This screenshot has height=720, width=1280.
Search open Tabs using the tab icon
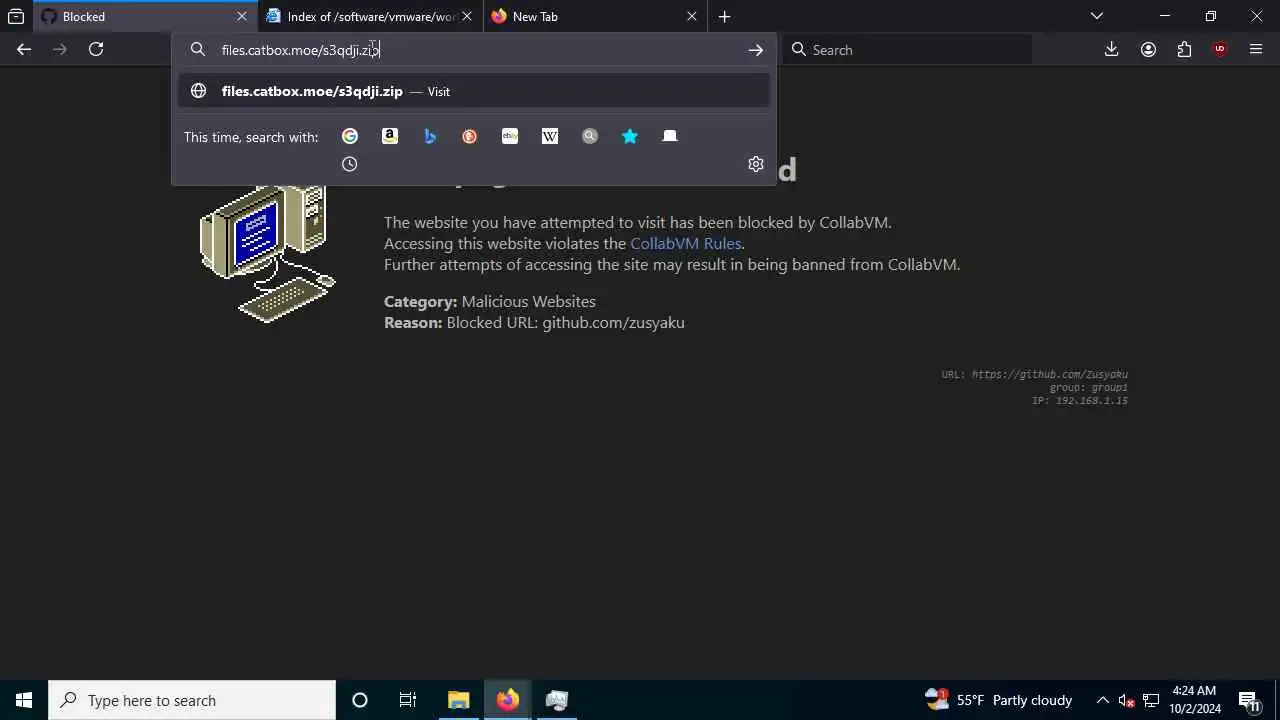click(670, 136)
